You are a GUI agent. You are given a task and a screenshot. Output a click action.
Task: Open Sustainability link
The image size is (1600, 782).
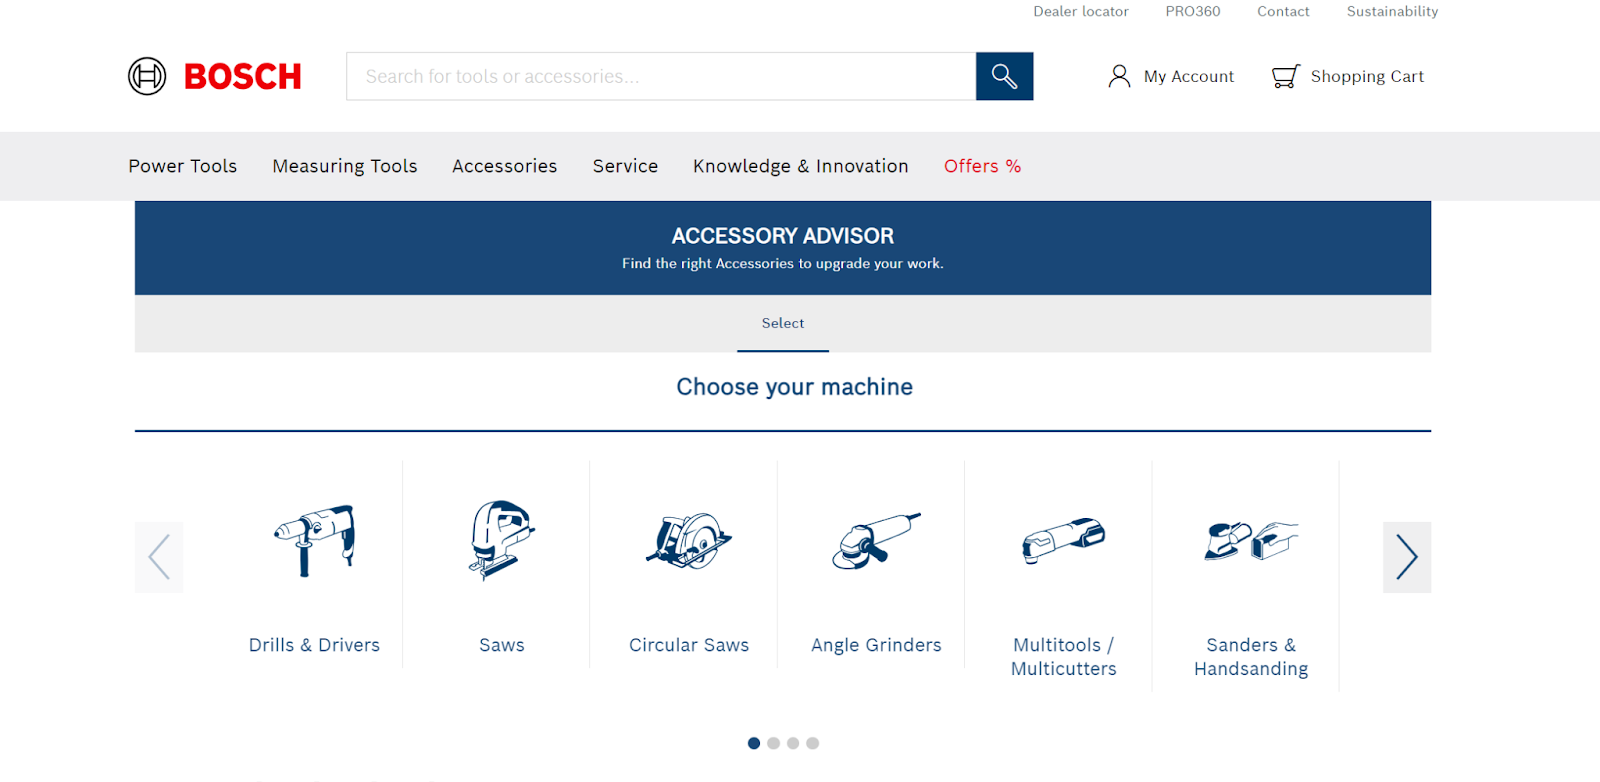[x=1392, y=11]
